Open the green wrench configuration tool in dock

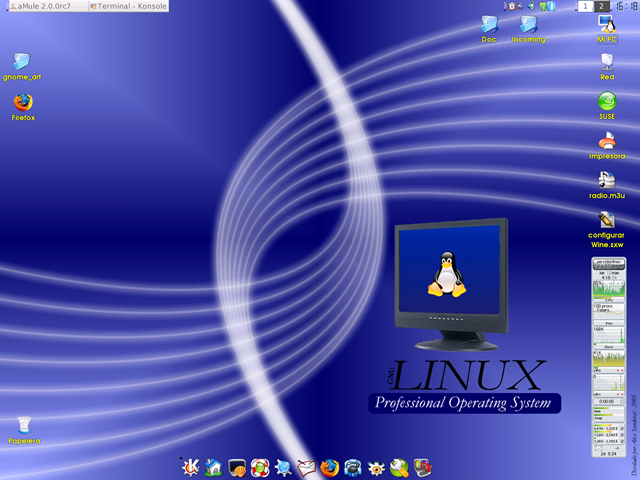coord(399,468)
